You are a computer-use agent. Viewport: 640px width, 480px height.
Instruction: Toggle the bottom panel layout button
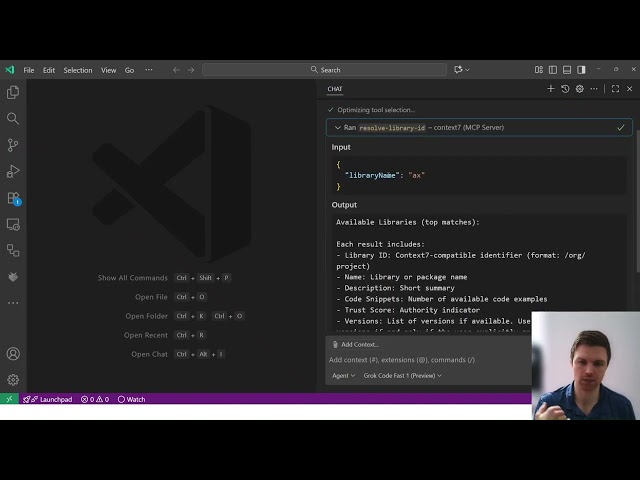(567, 70)
